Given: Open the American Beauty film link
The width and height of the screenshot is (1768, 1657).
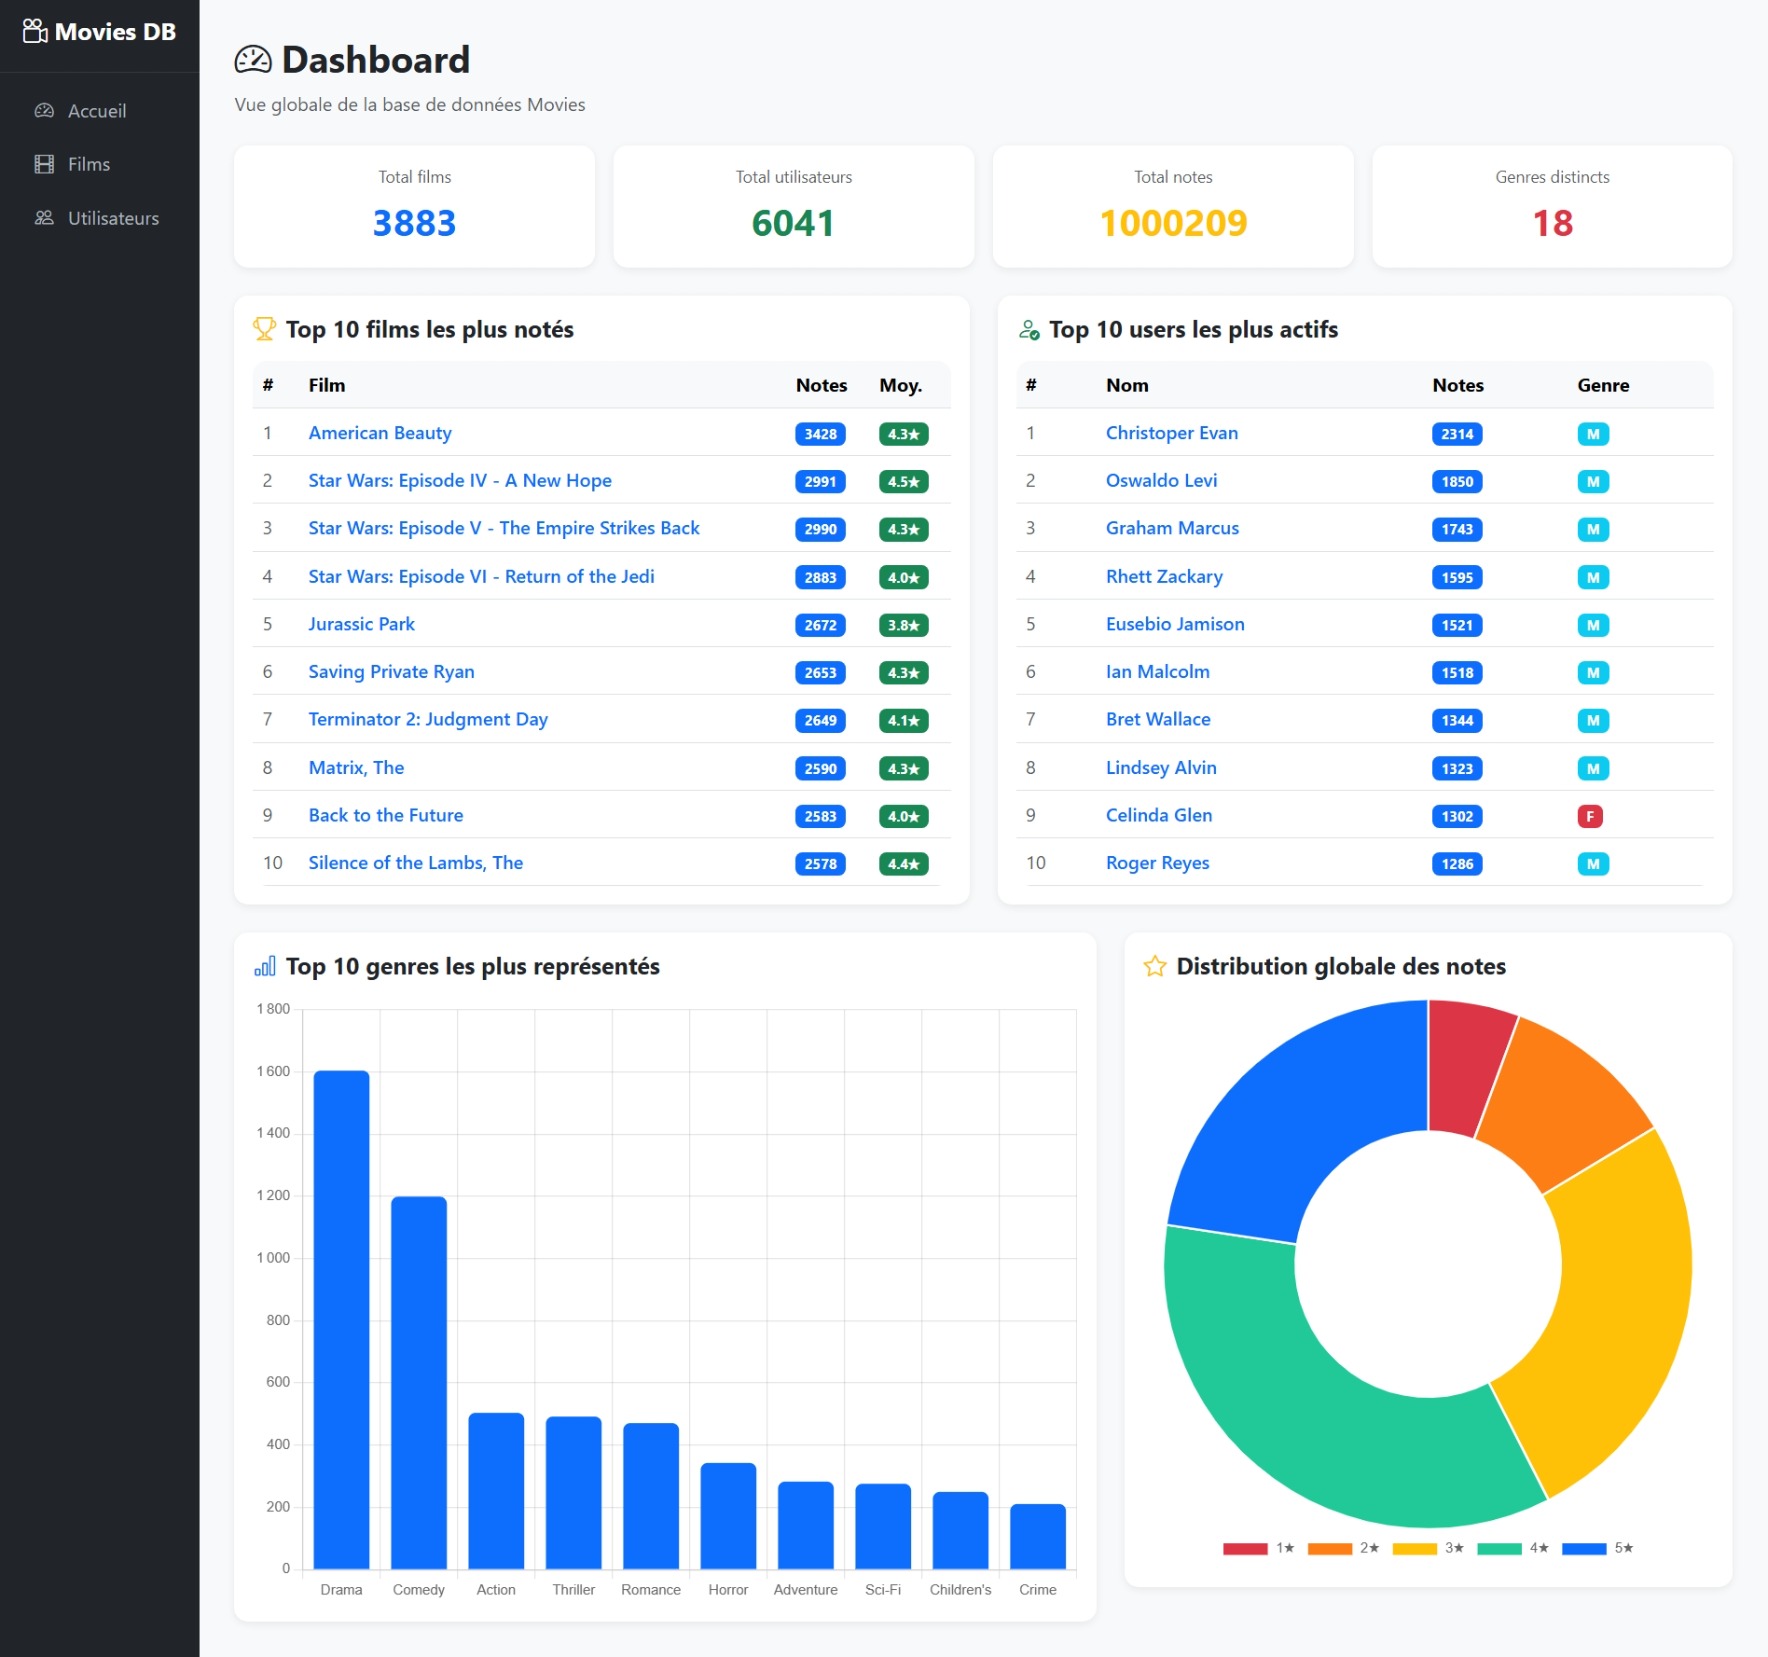Looking at the screenshot, I should (x=380, y=433).
